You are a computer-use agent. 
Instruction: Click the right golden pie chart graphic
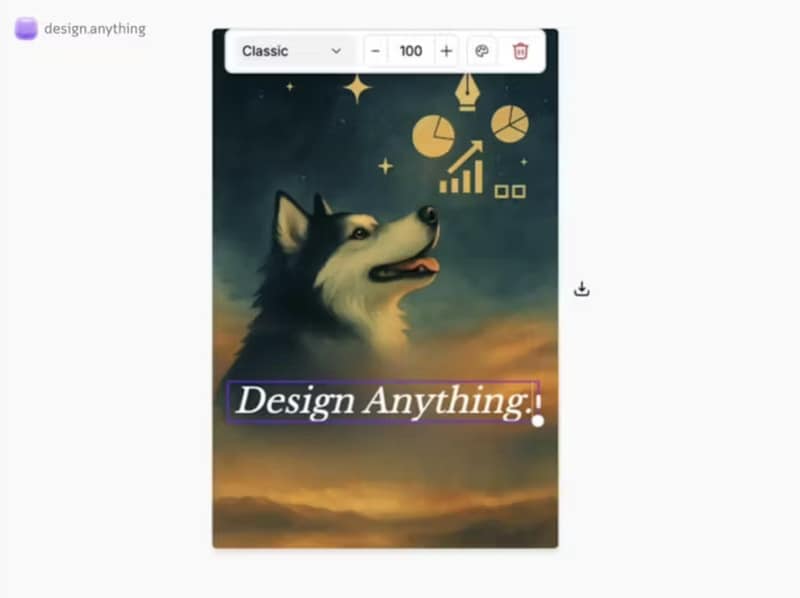(510, 124)
